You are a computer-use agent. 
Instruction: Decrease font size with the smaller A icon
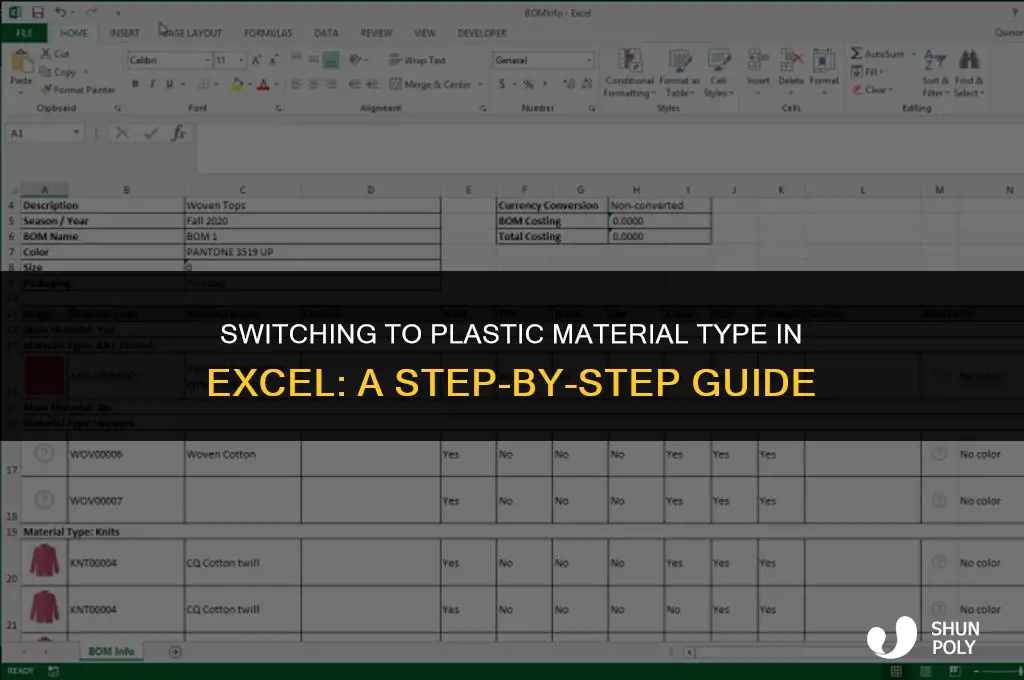[274, 60]
